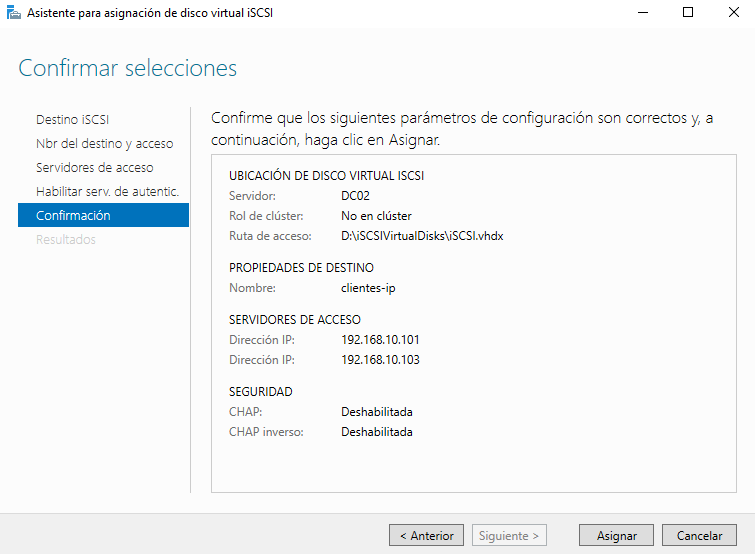Close the wizard with the X button
755x554 pixels.
733,13
